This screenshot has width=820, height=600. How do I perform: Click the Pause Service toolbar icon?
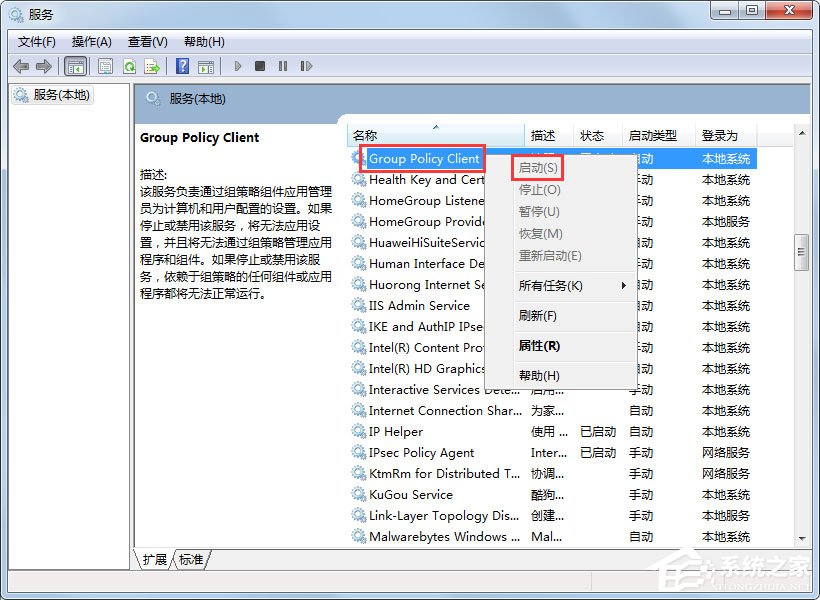(x=283, y=66)
